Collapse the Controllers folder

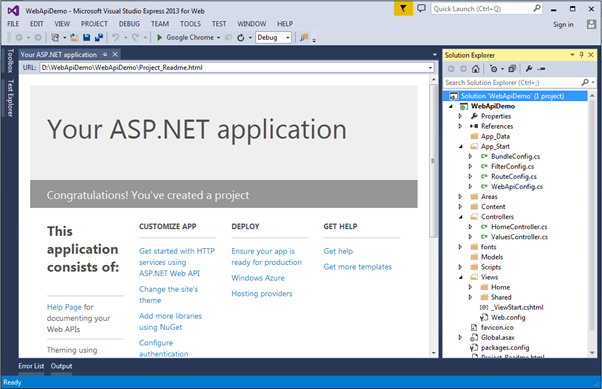(460, 217)
